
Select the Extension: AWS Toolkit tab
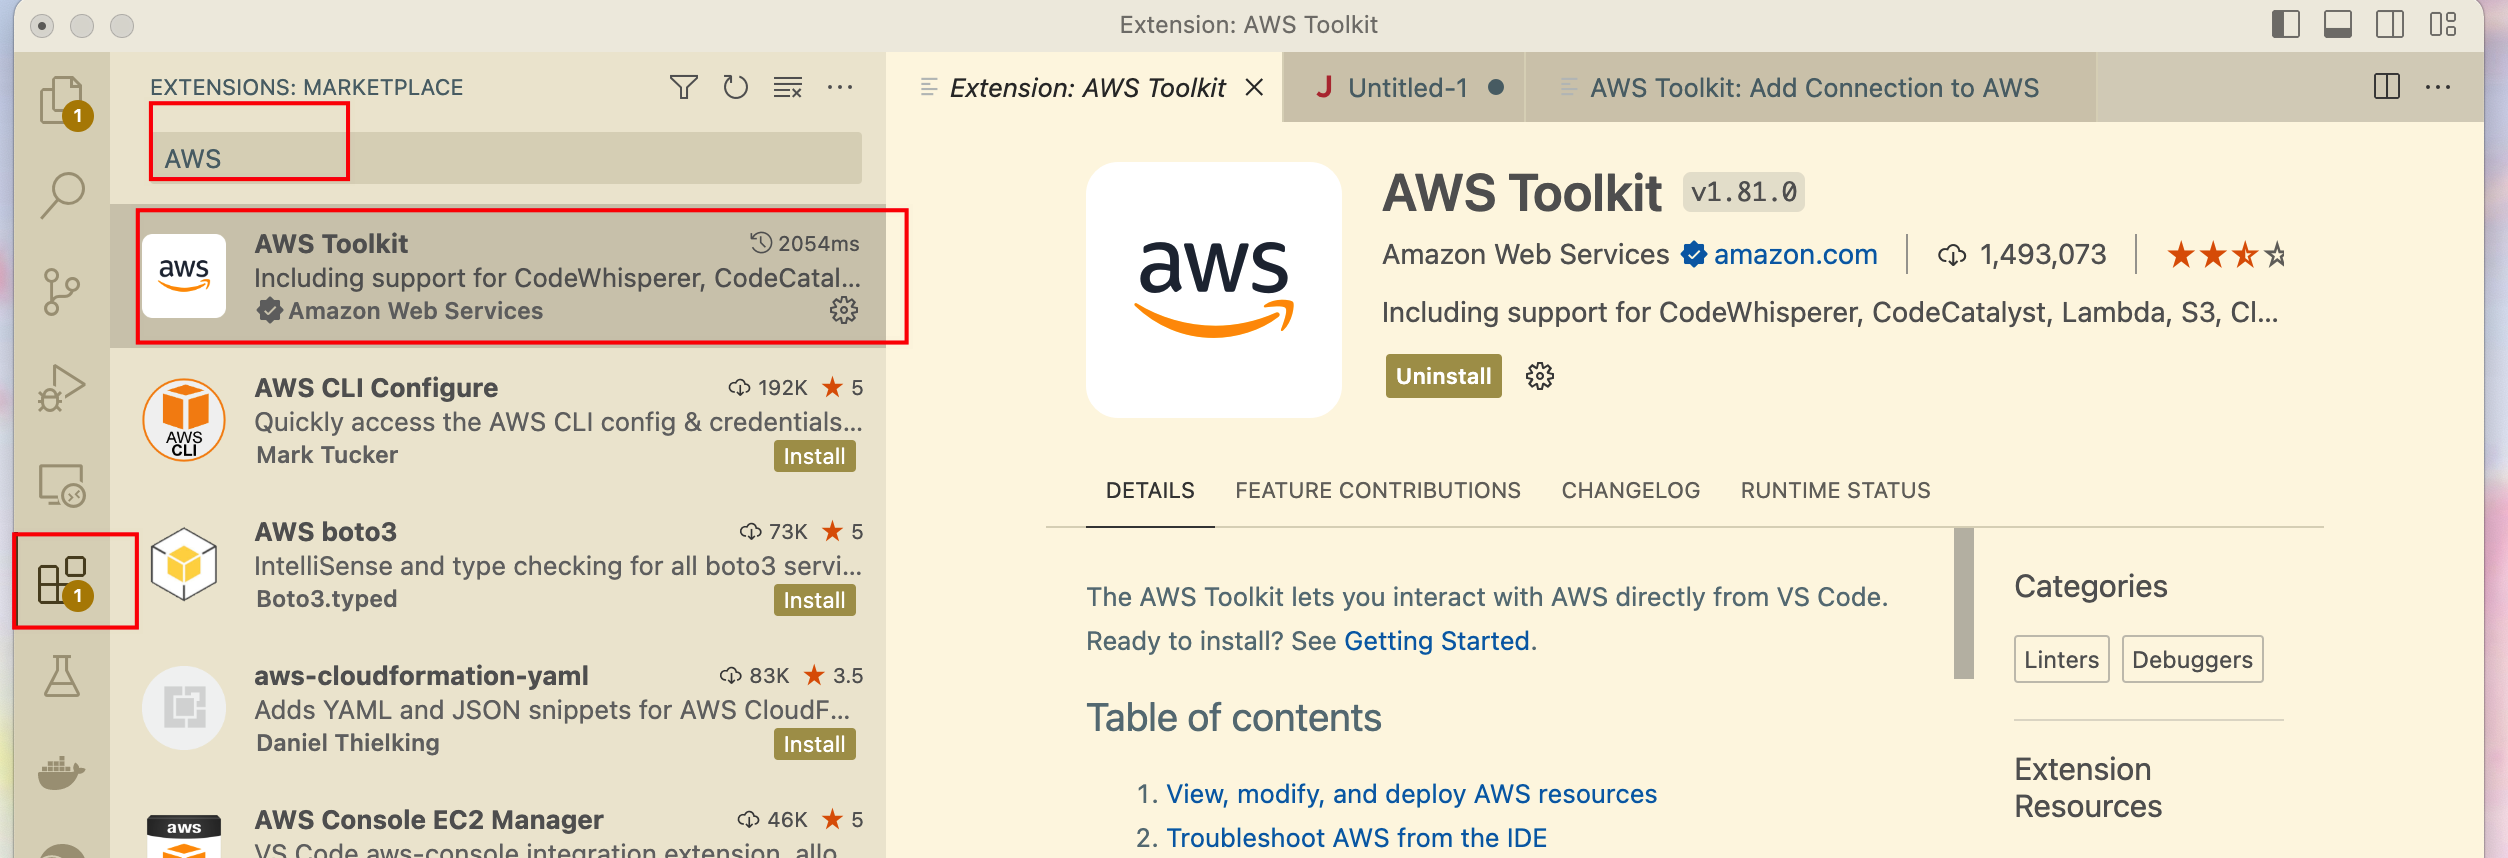(x=1085, y=88)
